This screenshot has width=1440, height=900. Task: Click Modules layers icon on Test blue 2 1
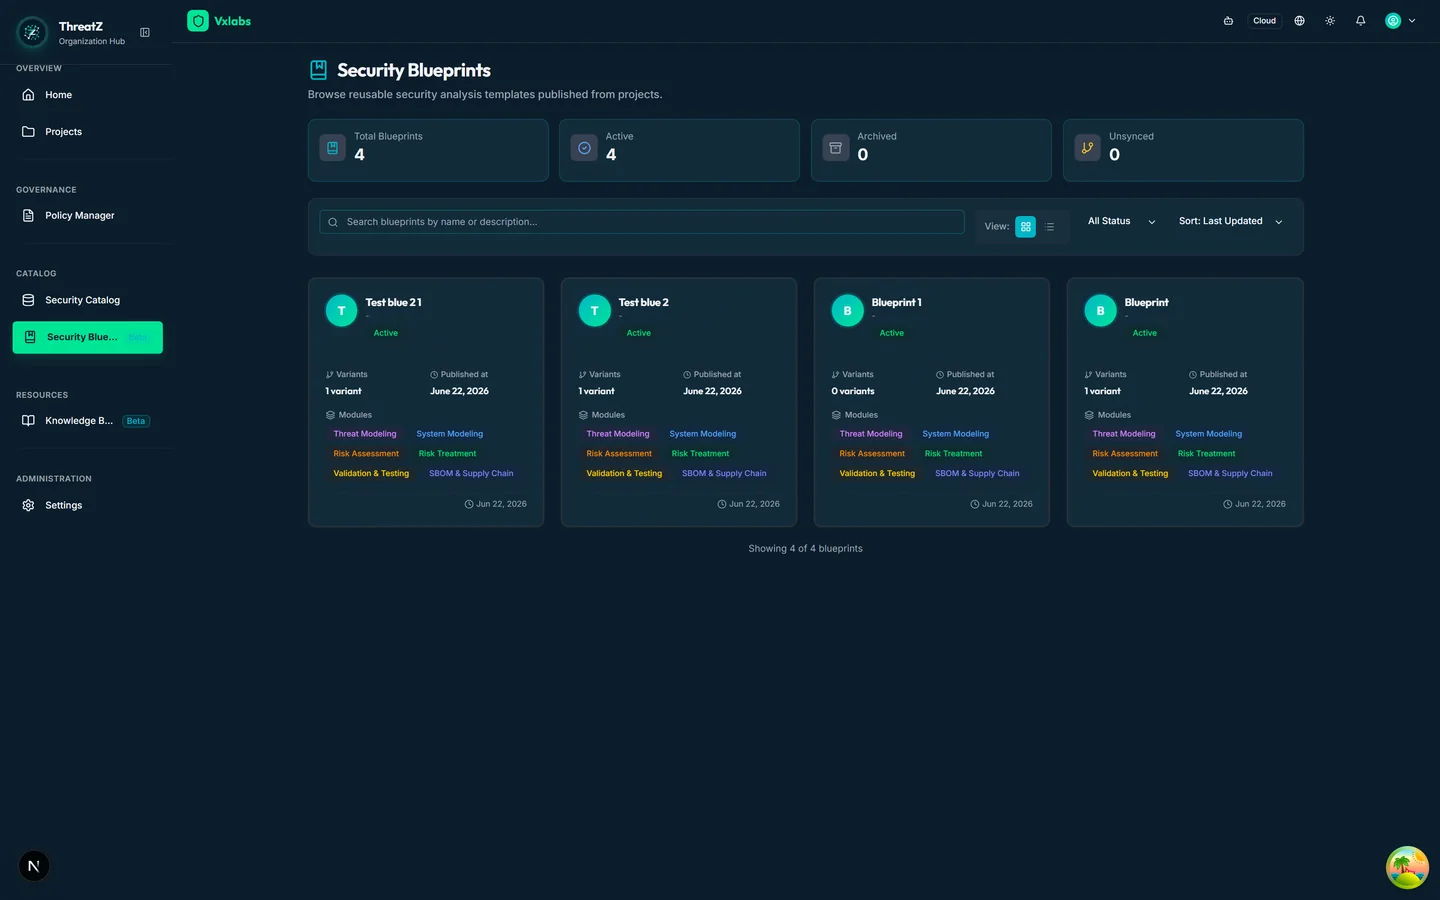pyautogui.click(x=330, y=415)
